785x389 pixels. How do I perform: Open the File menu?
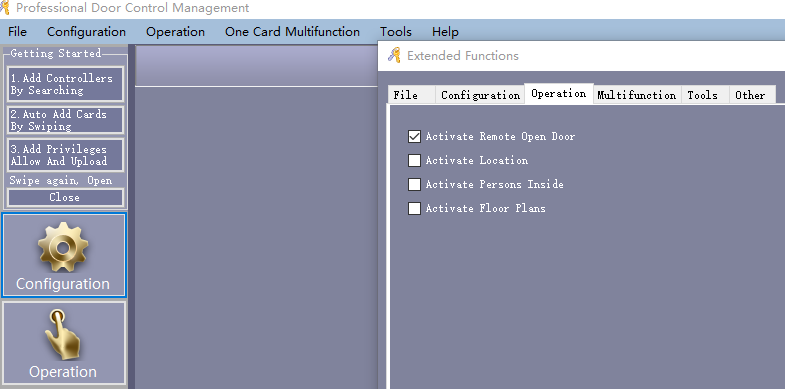18,32
